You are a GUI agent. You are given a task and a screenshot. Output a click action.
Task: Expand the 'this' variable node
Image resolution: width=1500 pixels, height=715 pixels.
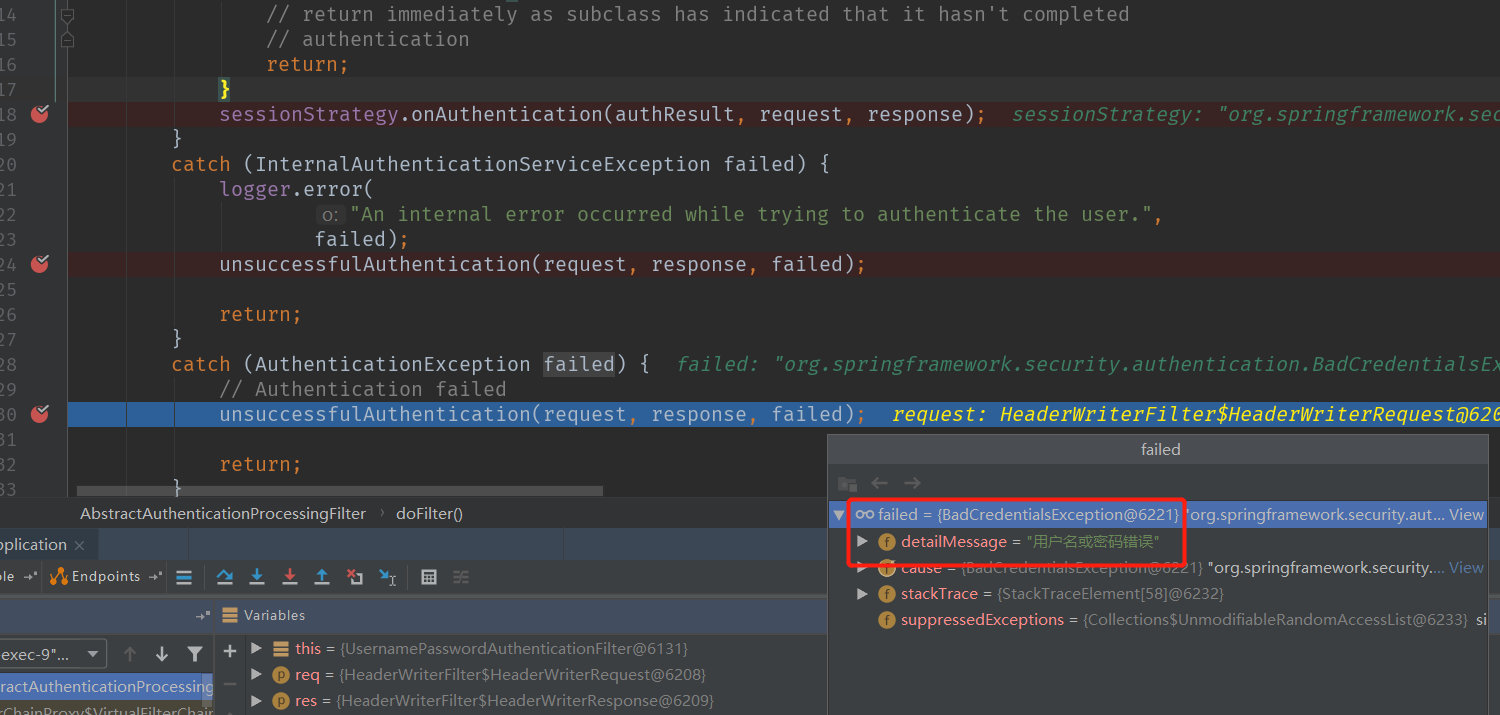257,648
